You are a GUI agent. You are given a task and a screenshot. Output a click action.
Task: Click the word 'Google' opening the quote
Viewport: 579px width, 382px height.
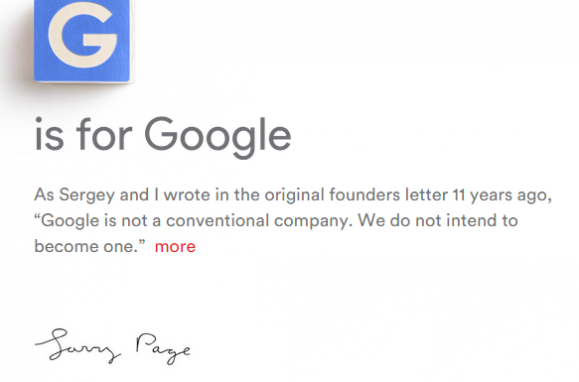70,221
